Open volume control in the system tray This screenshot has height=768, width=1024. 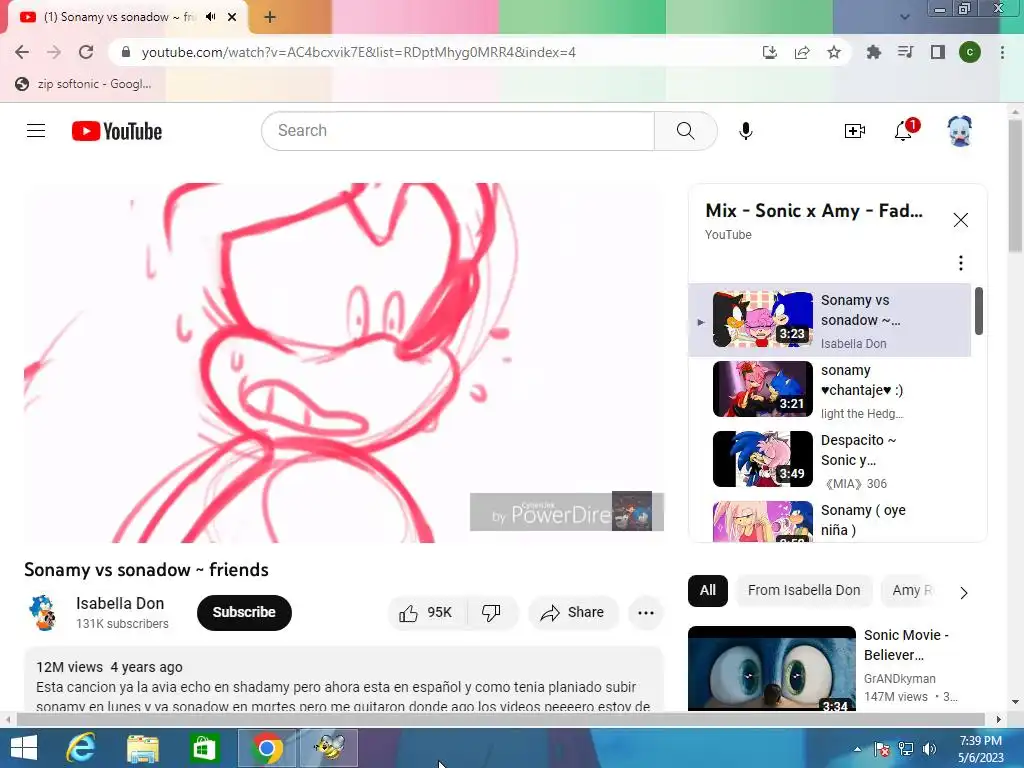[929, 749]
